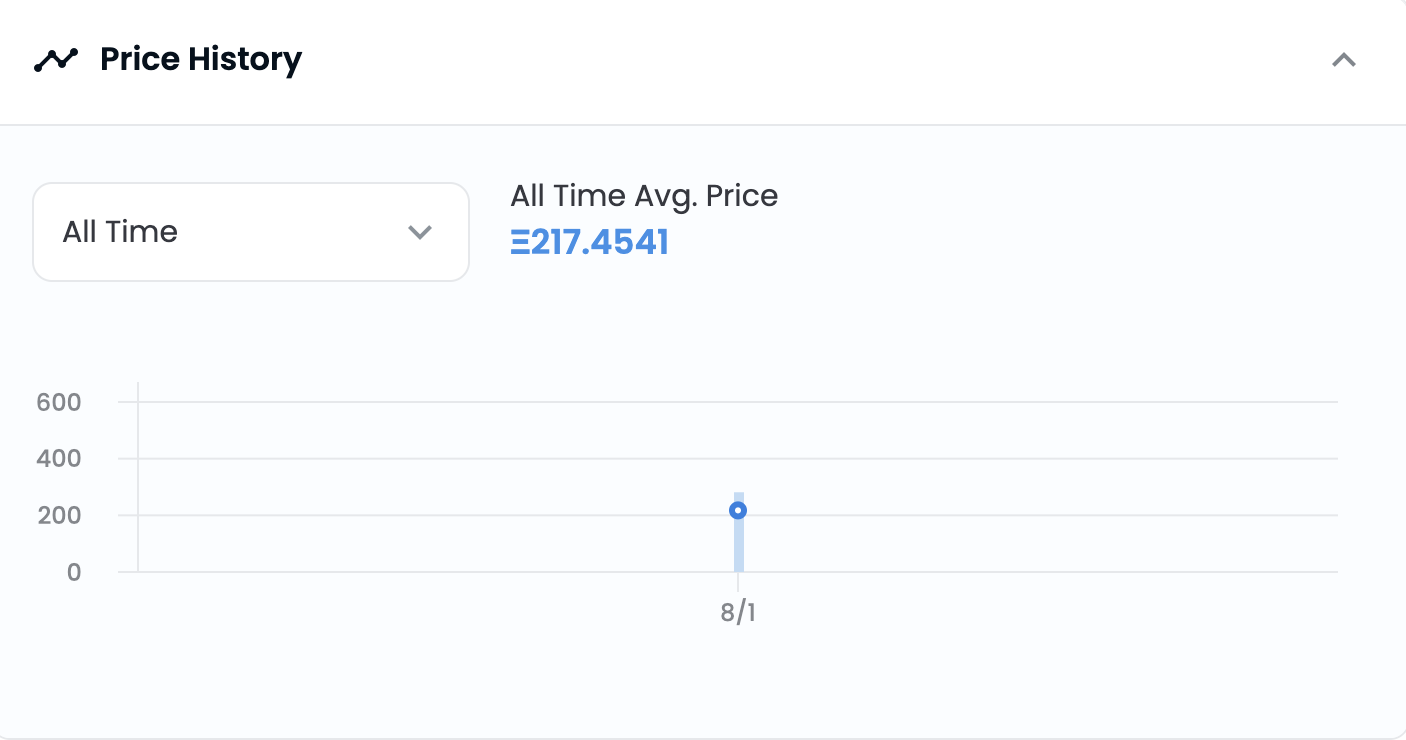Click the 0 y-axis label
The image size is (1406, 740).
click(x=73, y=573)
